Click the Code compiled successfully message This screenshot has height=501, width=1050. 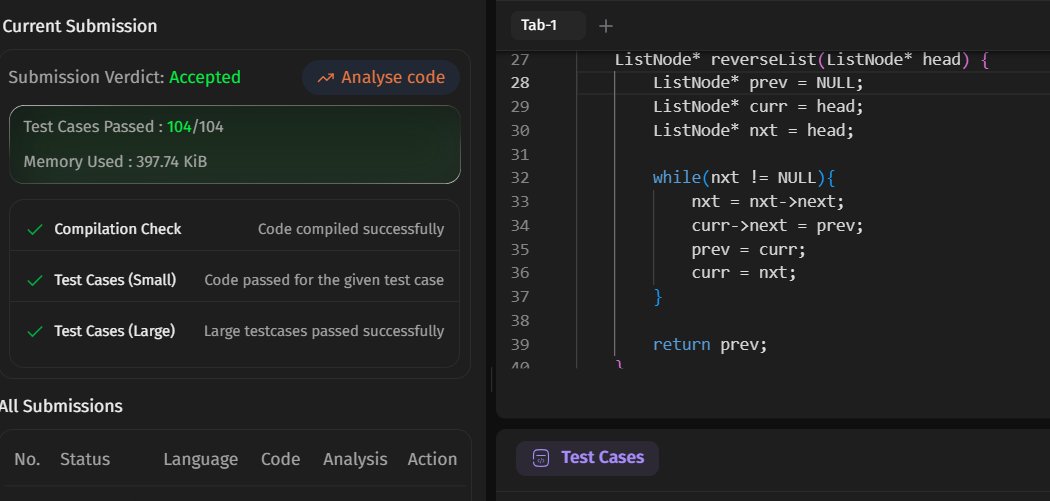(351, 229)
